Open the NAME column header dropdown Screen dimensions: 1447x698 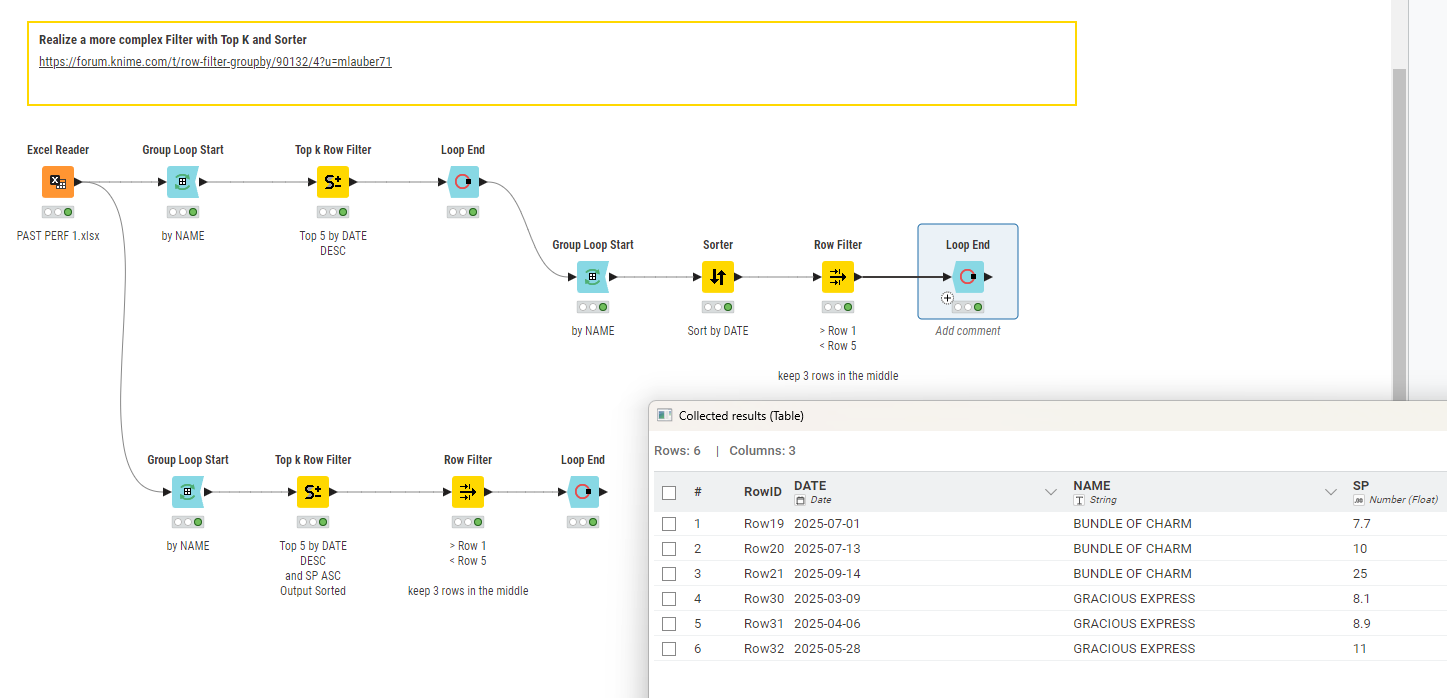(1331, 492)
